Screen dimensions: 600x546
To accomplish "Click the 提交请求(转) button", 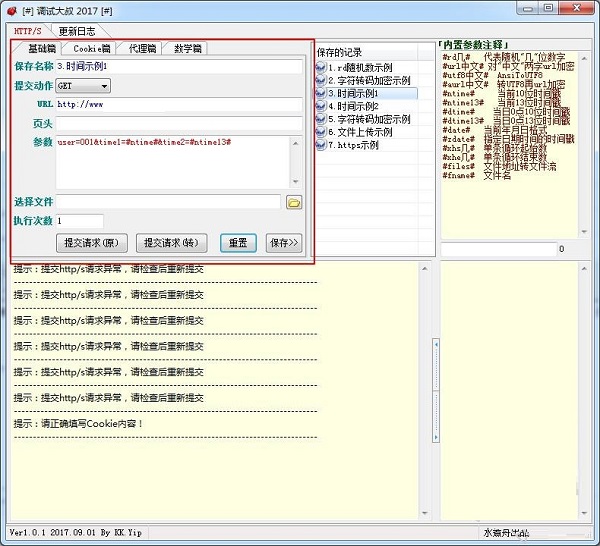I will pyautogui.click(x=173, y=243).
